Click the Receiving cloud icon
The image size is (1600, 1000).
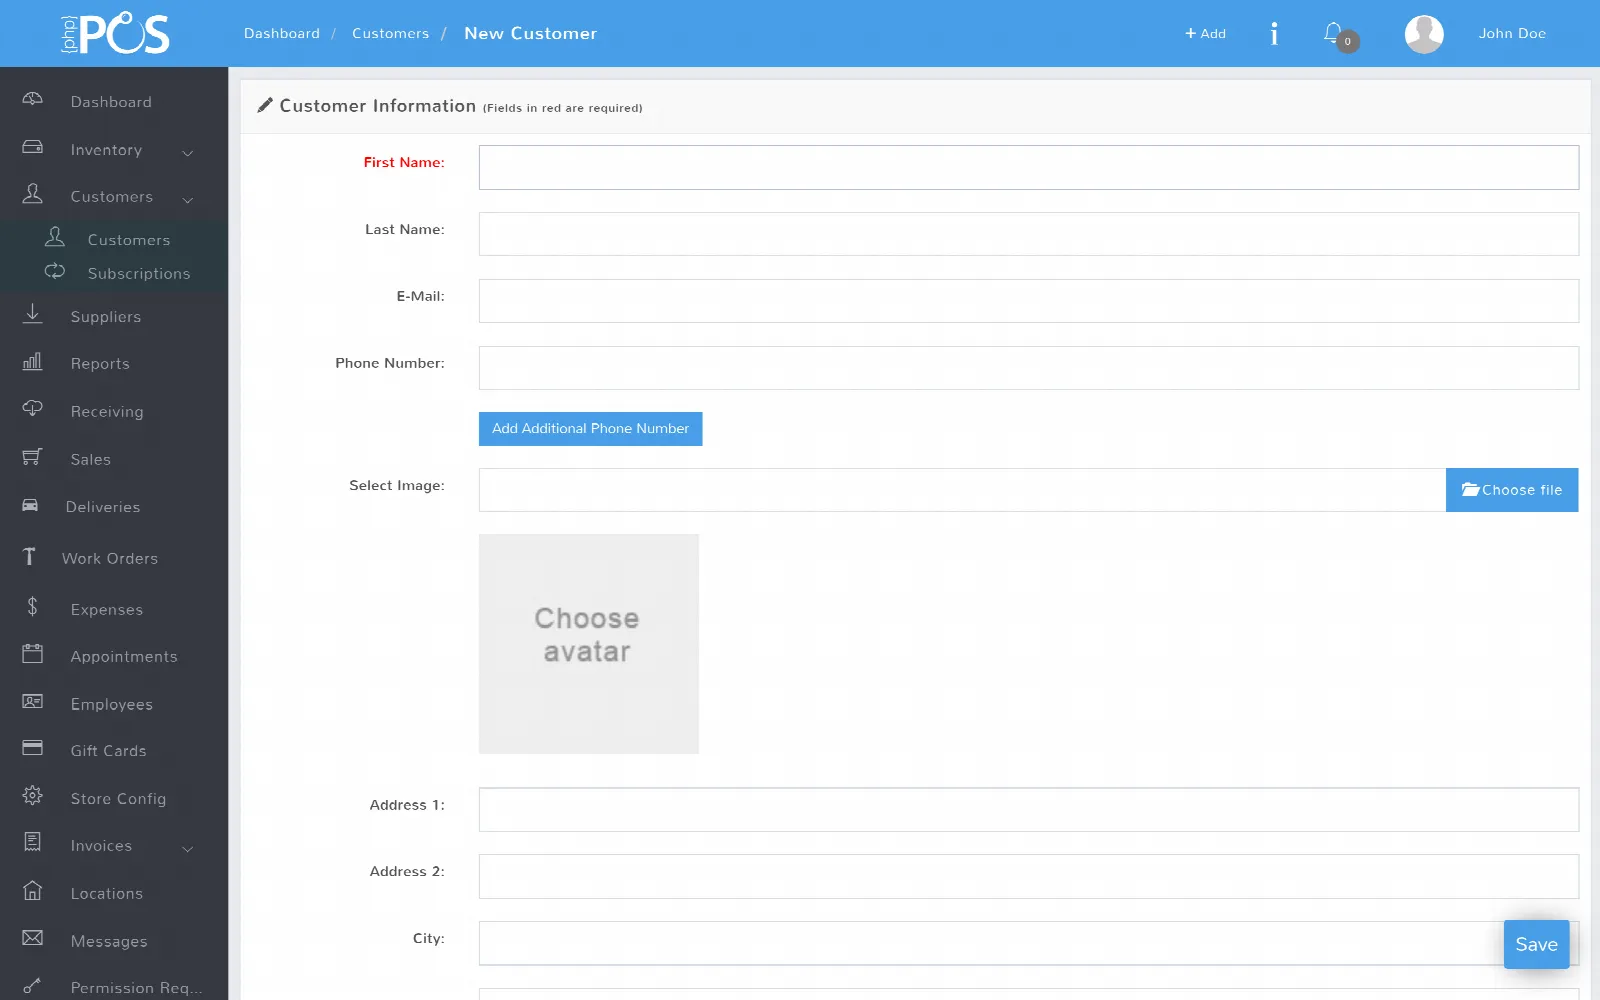pos(32,408)
